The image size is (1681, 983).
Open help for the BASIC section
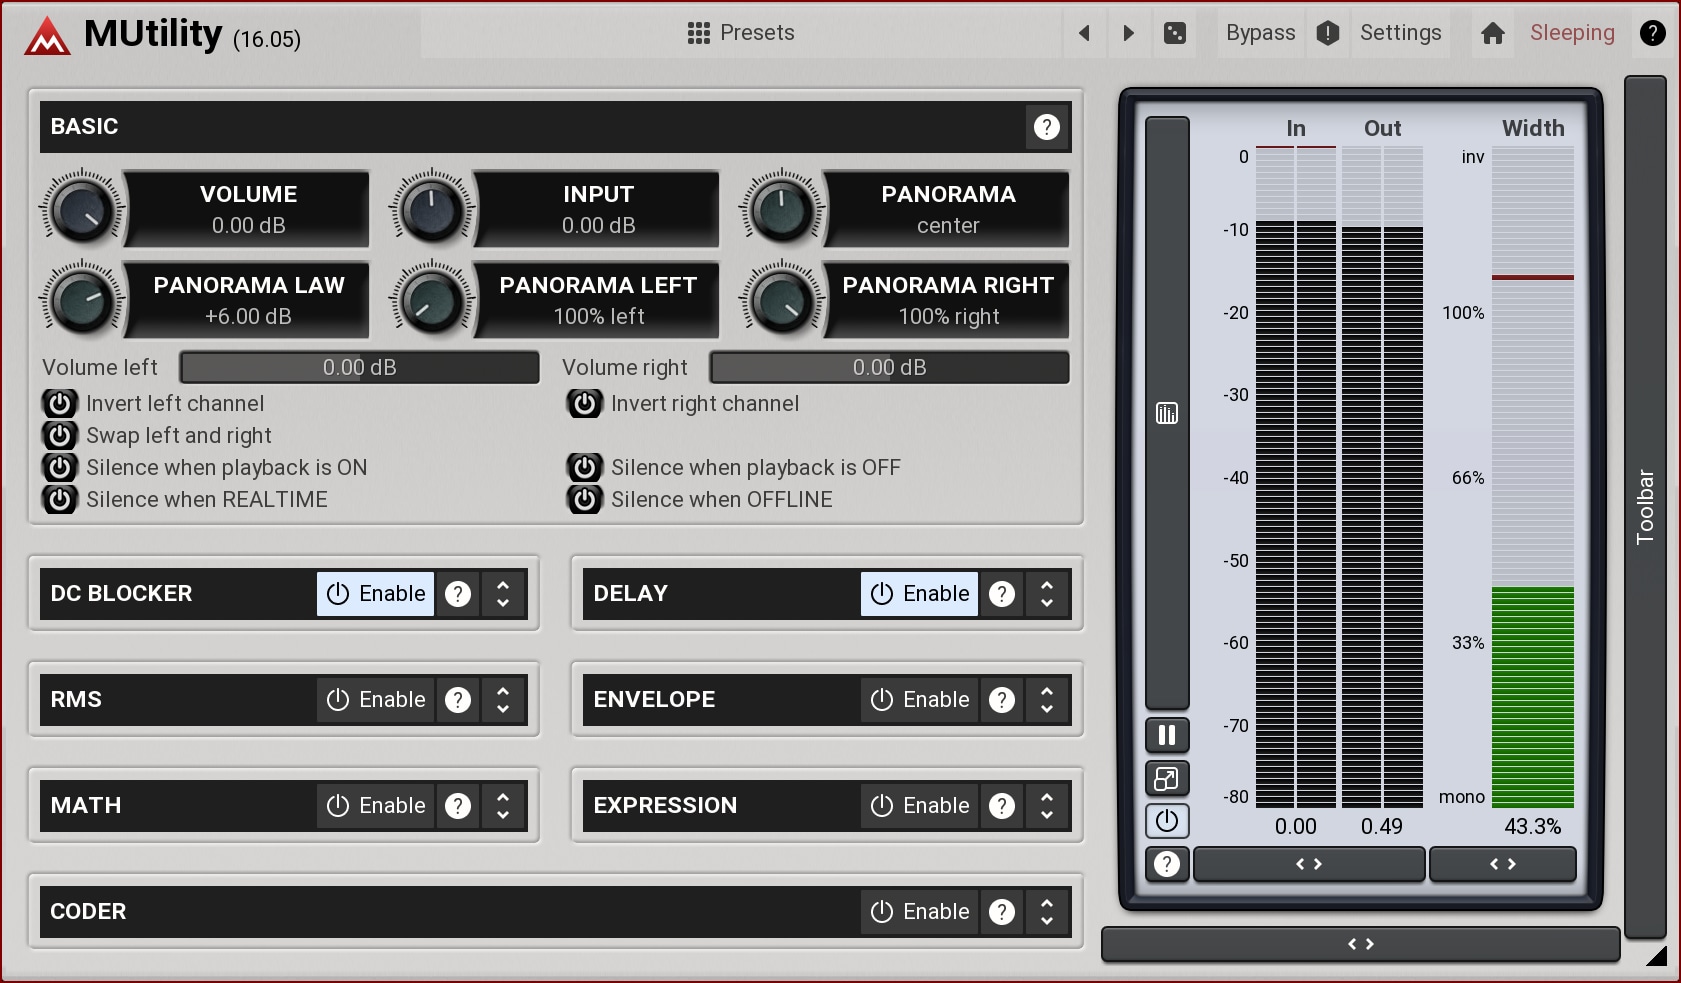point(1047,127)
